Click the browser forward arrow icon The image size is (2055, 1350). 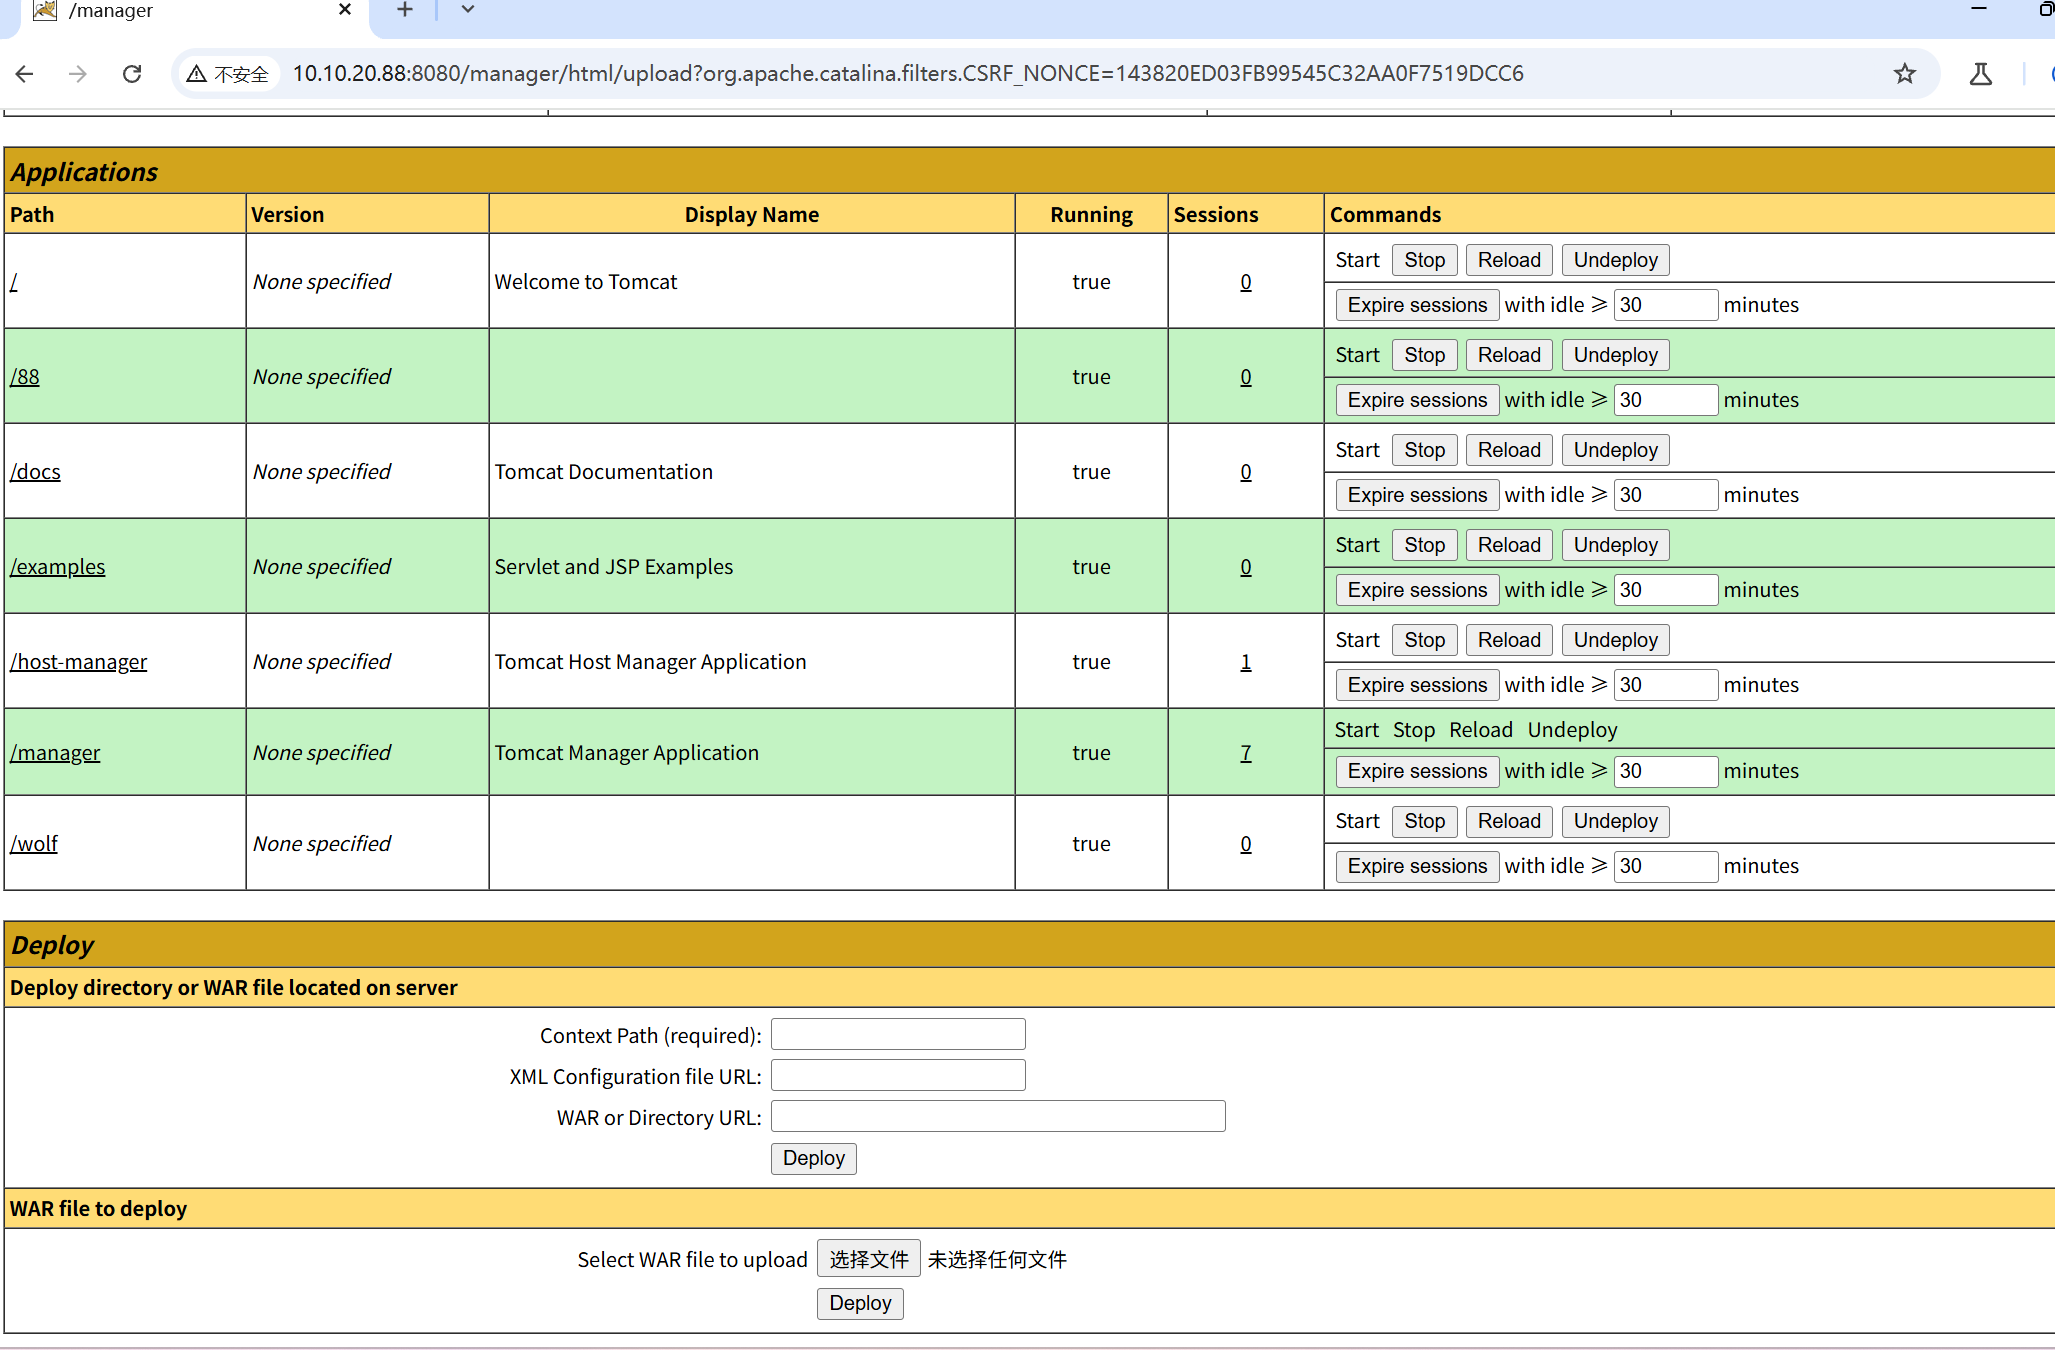[78, 74]
